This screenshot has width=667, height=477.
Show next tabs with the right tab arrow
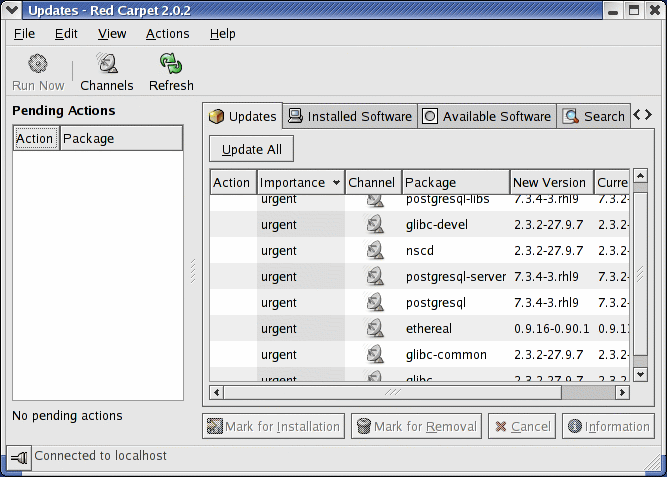click(x=648, y=114)
